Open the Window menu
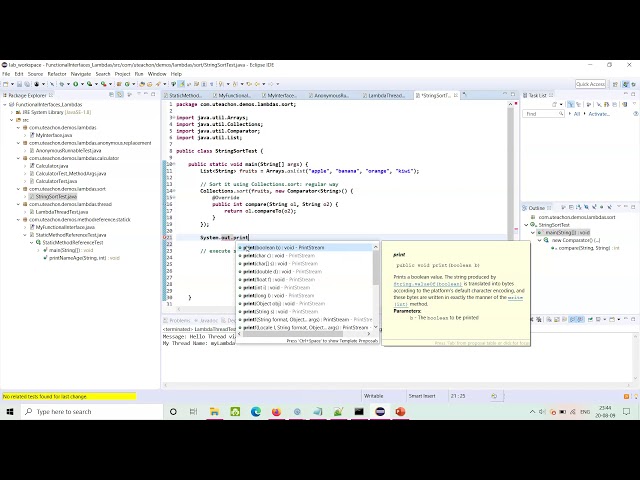The height and width of the screenshot is (480, 640). [157, 74]
